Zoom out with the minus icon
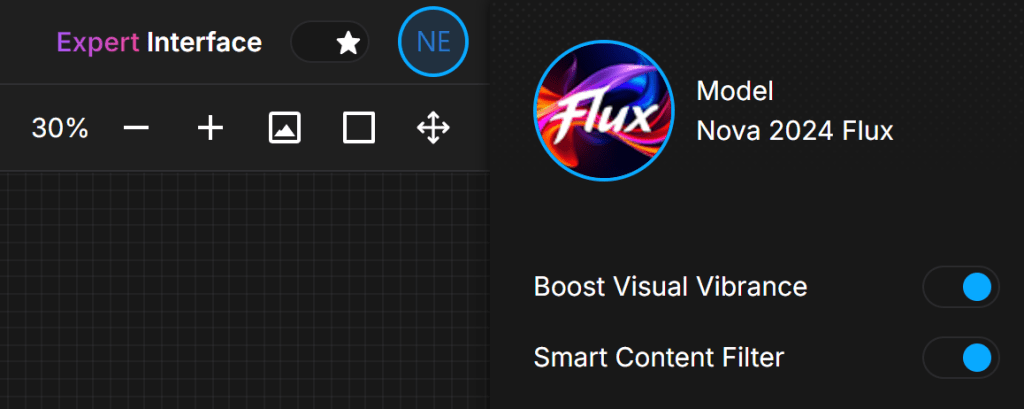This screenshot has width=1024, height=409. (136, 128)
